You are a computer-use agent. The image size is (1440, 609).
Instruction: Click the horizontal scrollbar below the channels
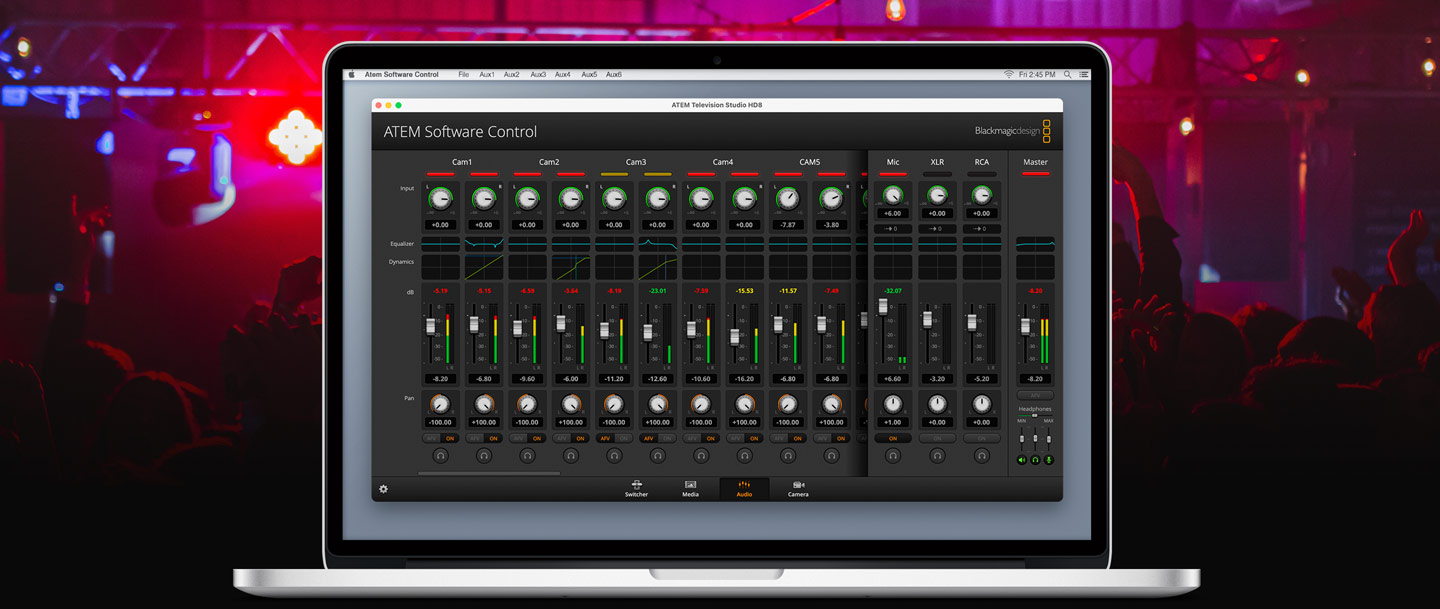coord(489,473)
